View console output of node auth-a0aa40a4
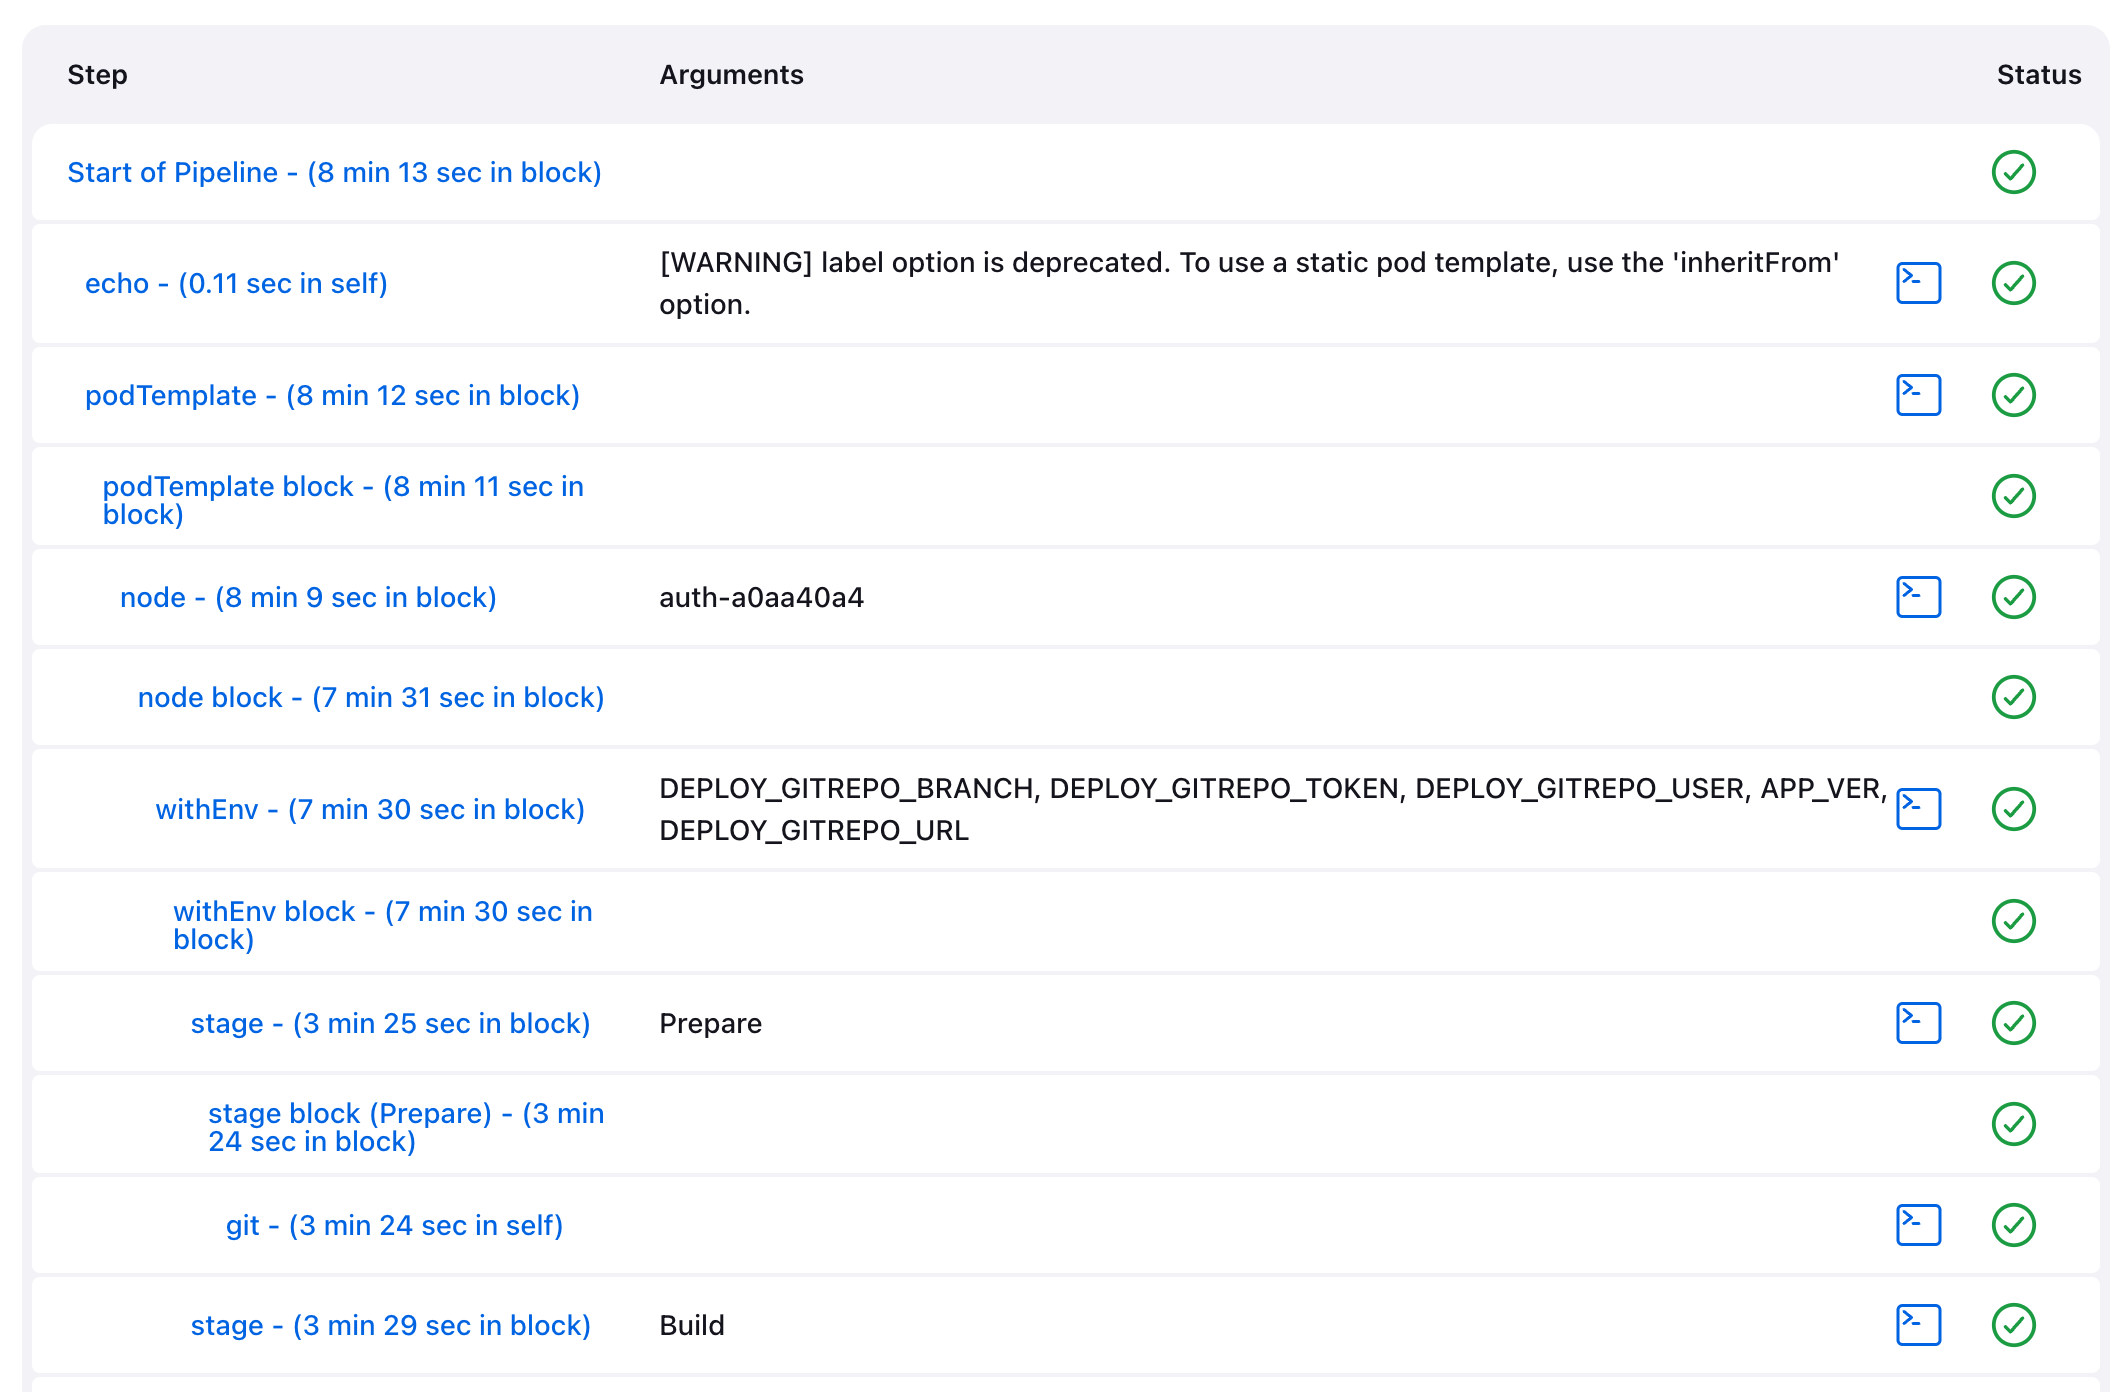The image size is (2120, 1392). point(1918,597)
